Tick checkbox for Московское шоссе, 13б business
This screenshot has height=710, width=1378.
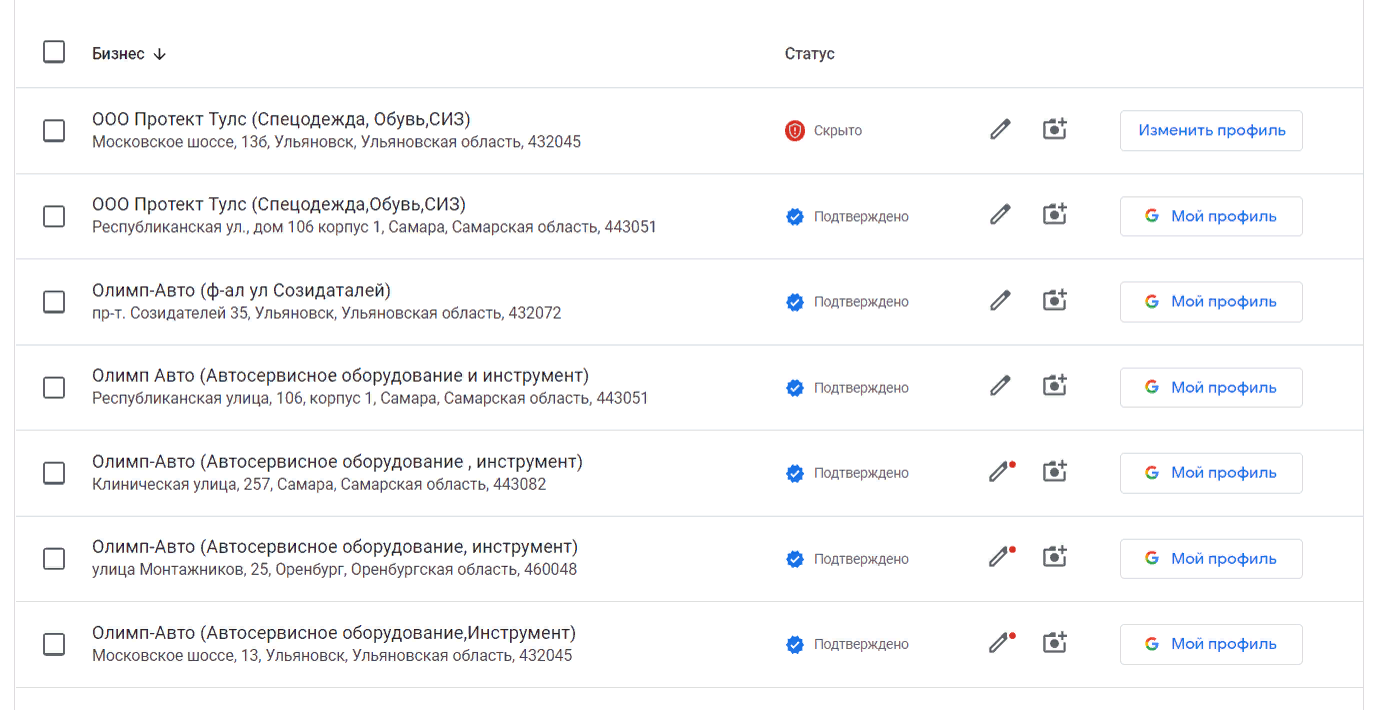coord(54,130)
